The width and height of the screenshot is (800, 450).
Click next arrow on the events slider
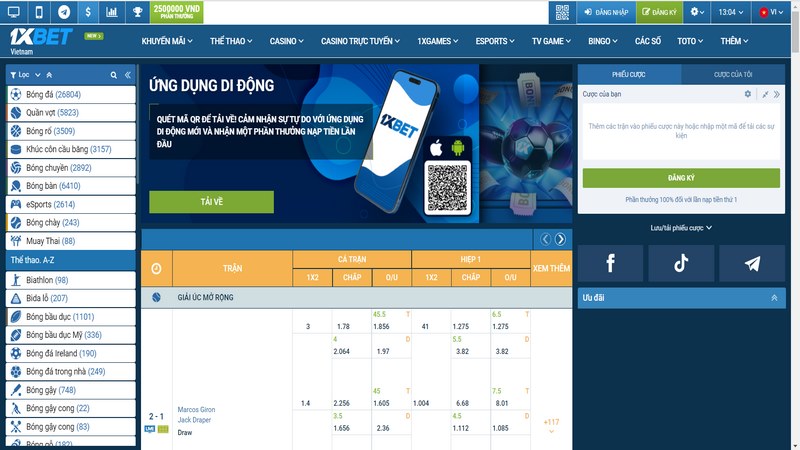coord(561,239)
